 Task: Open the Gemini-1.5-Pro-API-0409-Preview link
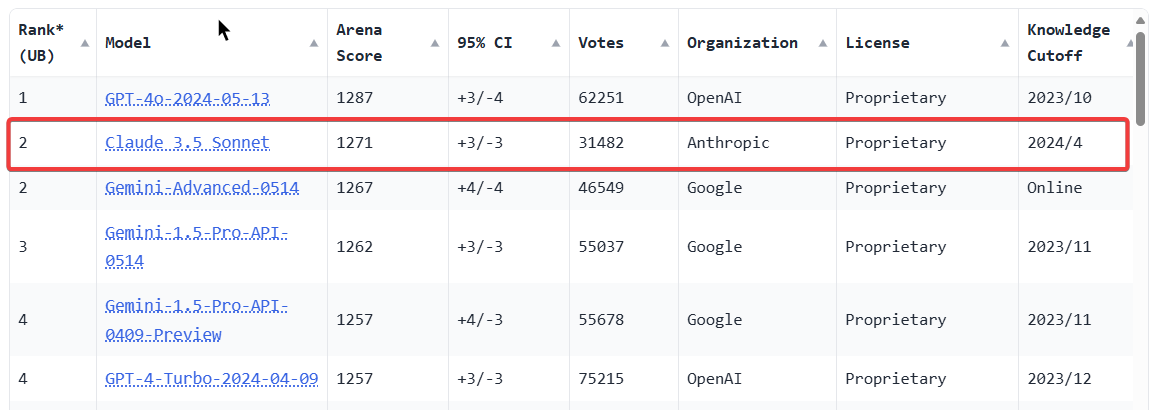tap(196, 320)
